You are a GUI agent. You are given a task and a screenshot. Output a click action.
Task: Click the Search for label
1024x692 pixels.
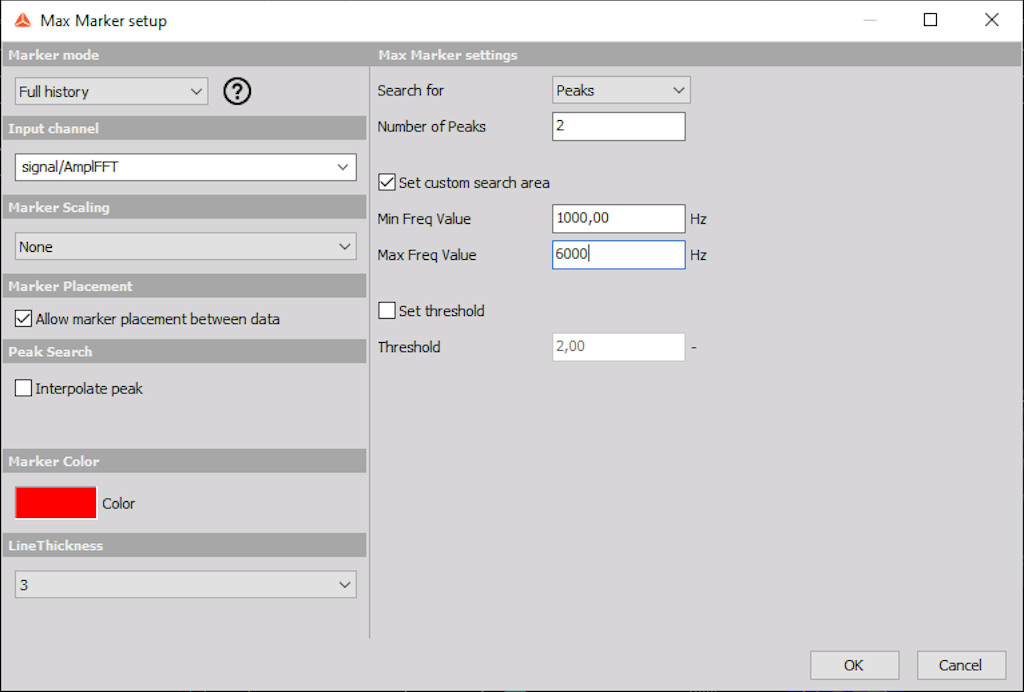(x=411, y=91)
